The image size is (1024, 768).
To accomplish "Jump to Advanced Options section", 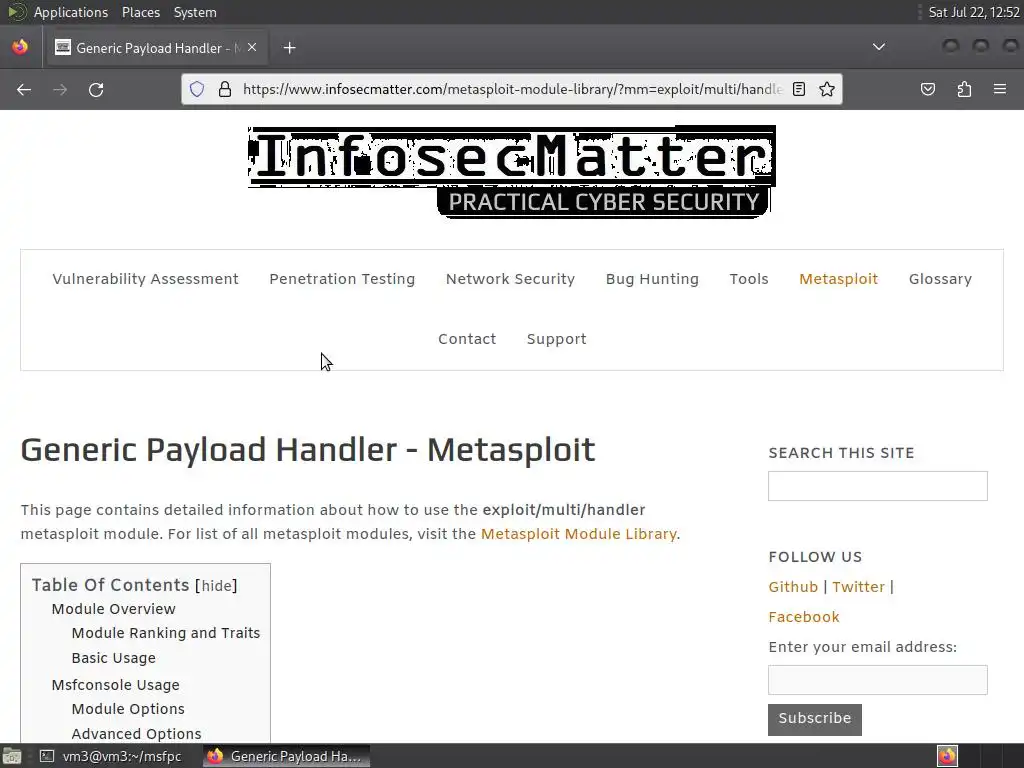I will point(136,733).
